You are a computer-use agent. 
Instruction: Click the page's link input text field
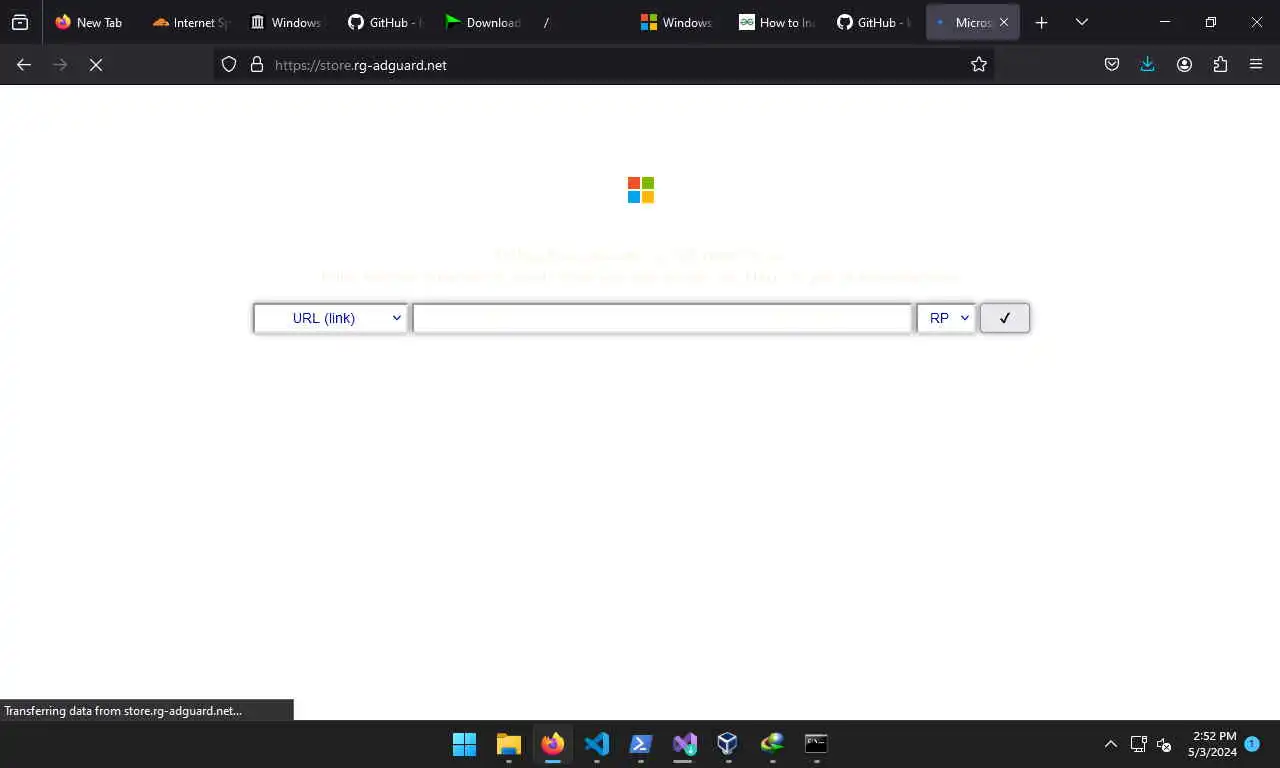[x=662, y=318]
